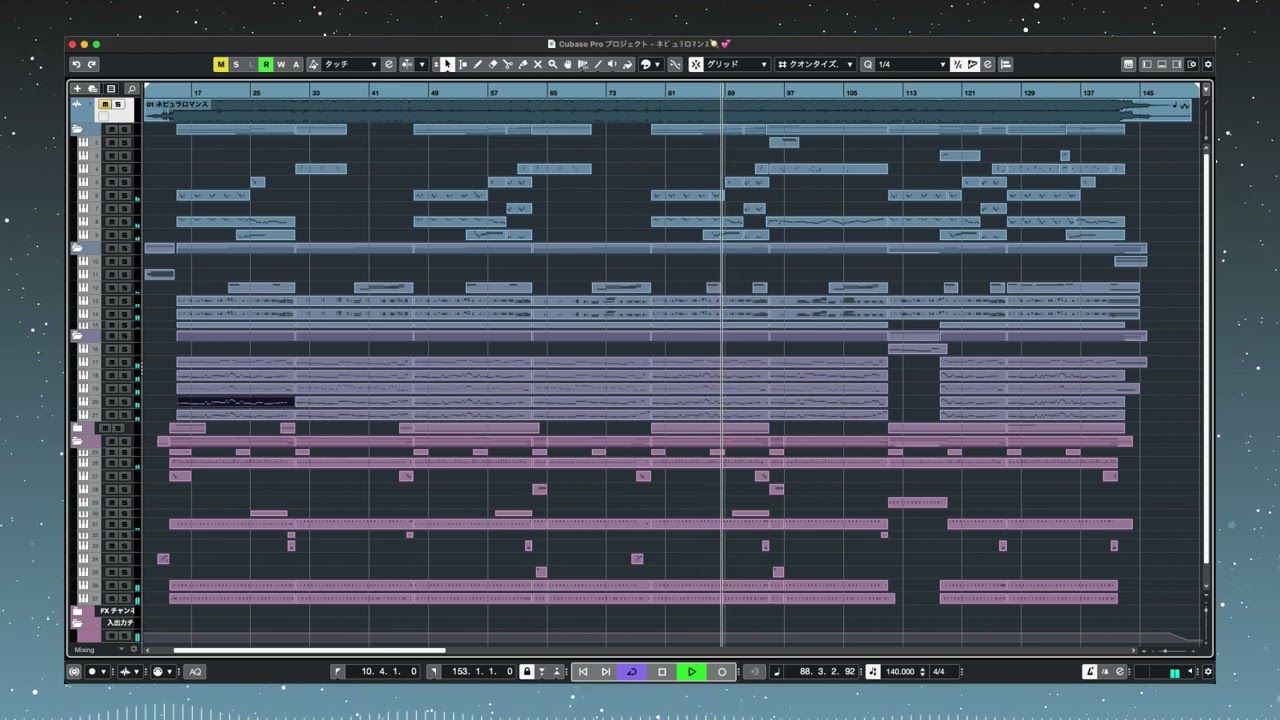The height and width of the screenshot is (720, 1280).
Task: Toggle the metronome click icon
Action: click(1090, 672)
